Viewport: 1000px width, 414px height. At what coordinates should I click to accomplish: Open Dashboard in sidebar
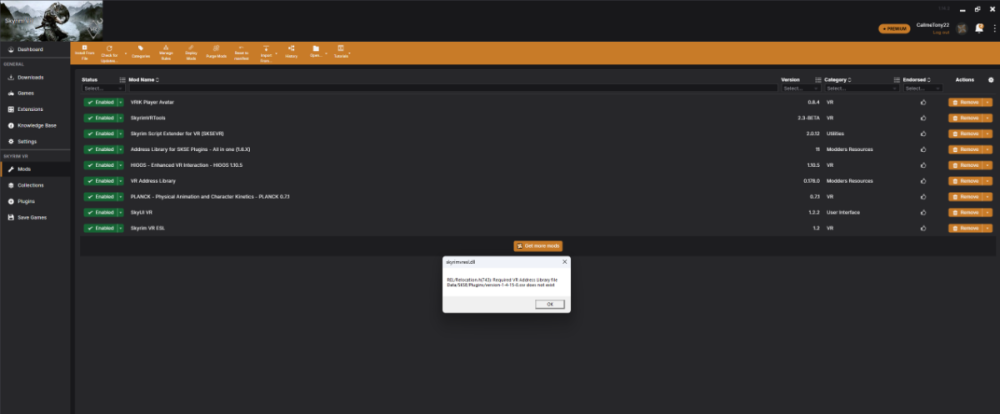pos(35,49)
